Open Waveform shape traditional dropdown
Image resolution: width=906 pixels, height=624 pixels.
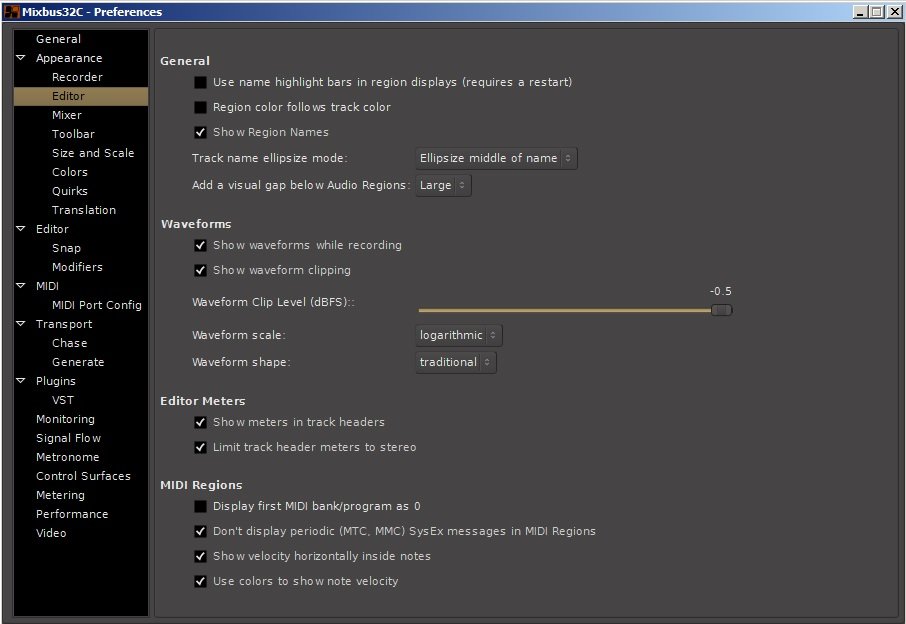click(x=455, y=362)
